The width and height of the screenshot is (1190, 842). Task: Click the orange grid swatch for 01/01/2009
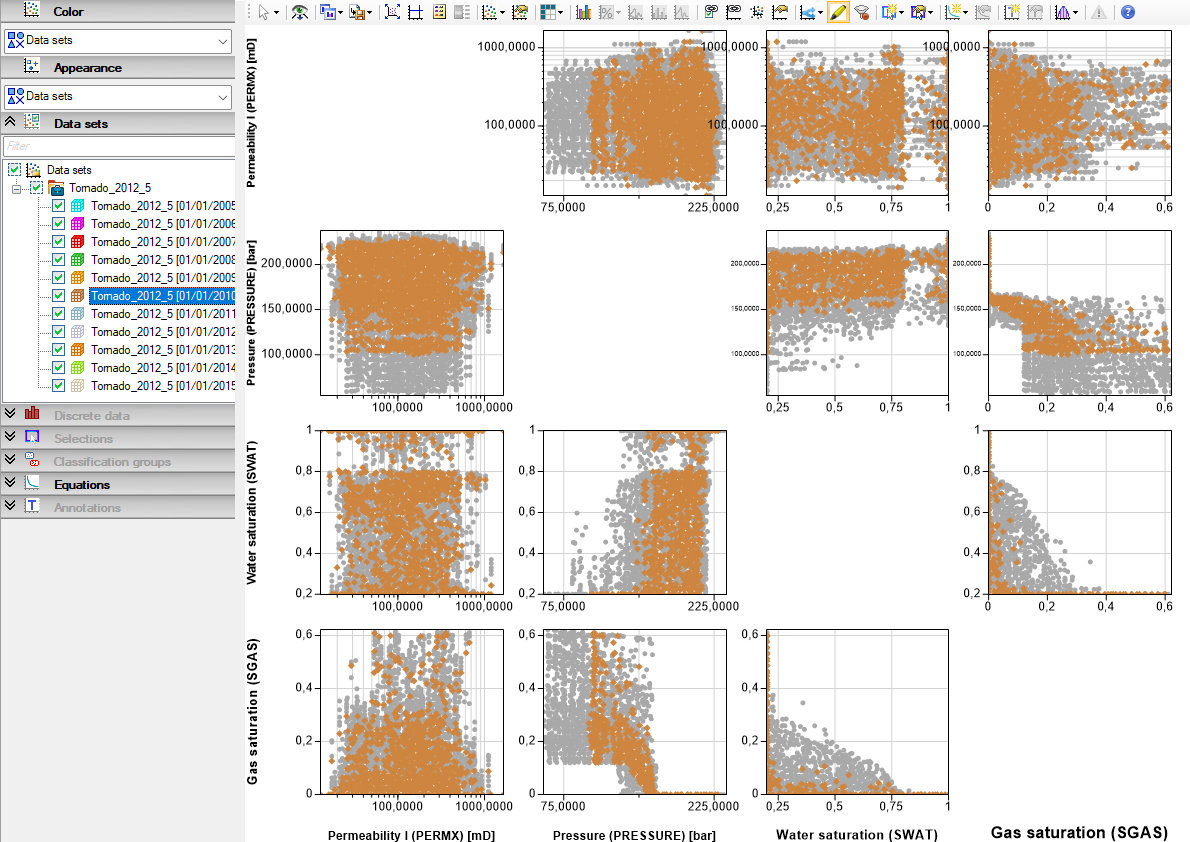77,277
